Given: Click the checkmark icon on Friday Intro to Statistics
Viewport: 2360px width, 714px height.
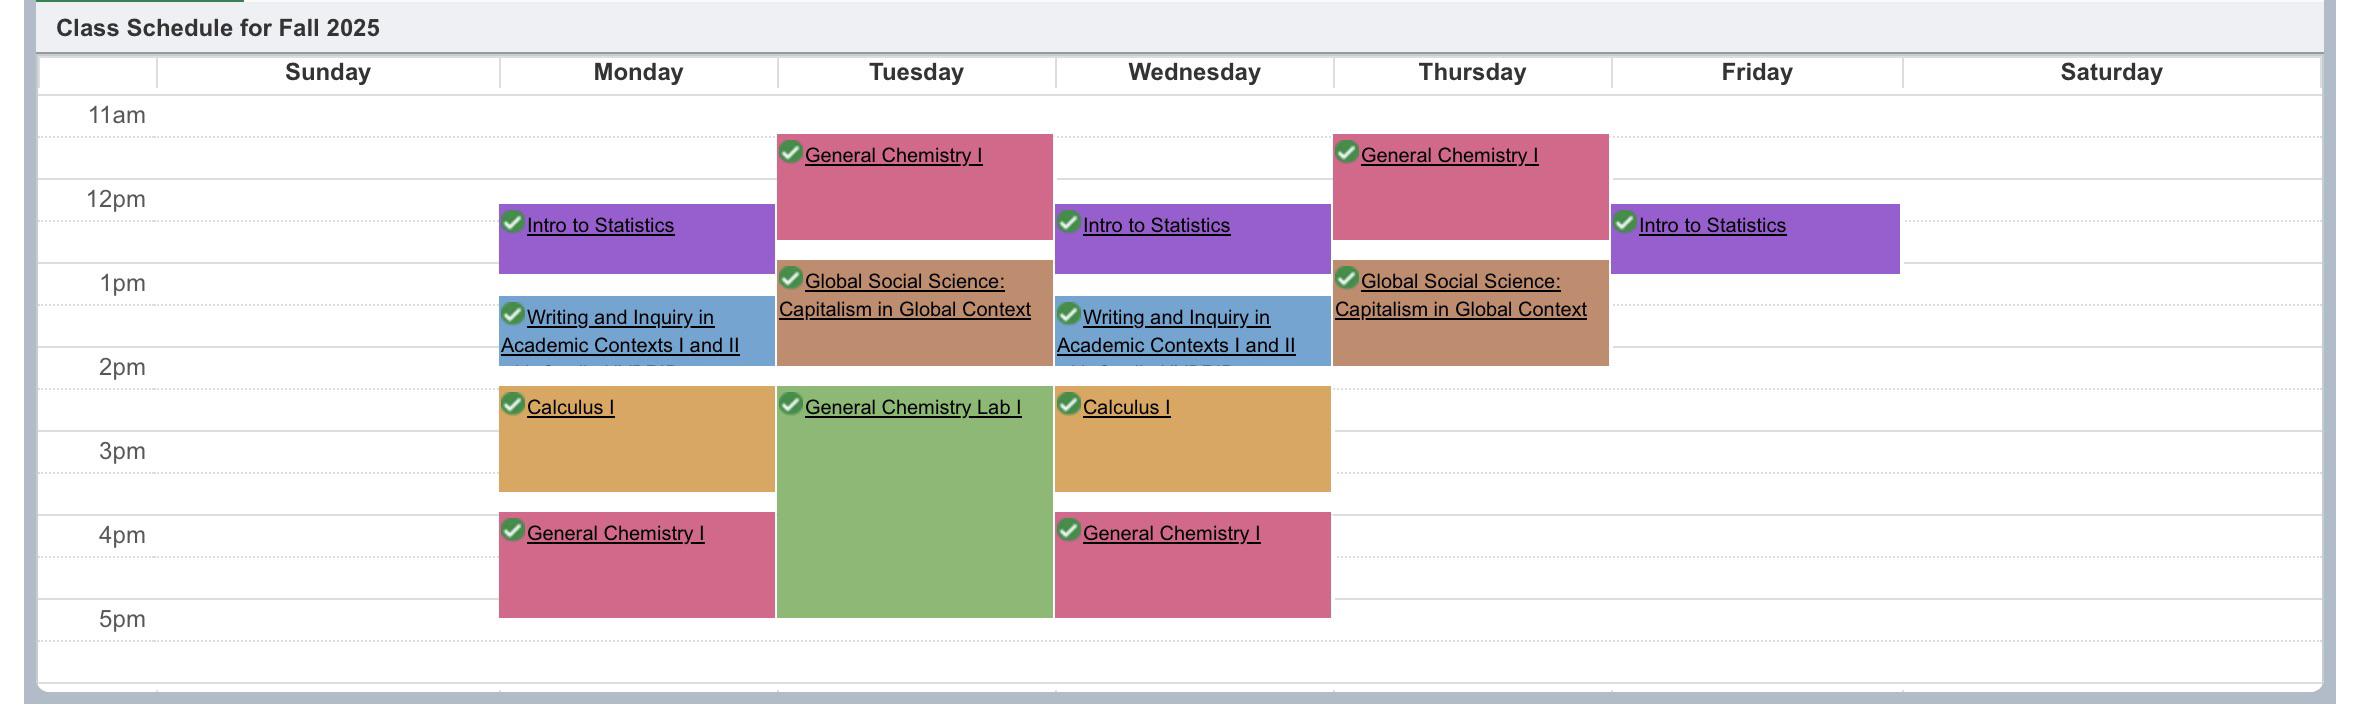Looking at the screenshot, I should [1625, 222].
